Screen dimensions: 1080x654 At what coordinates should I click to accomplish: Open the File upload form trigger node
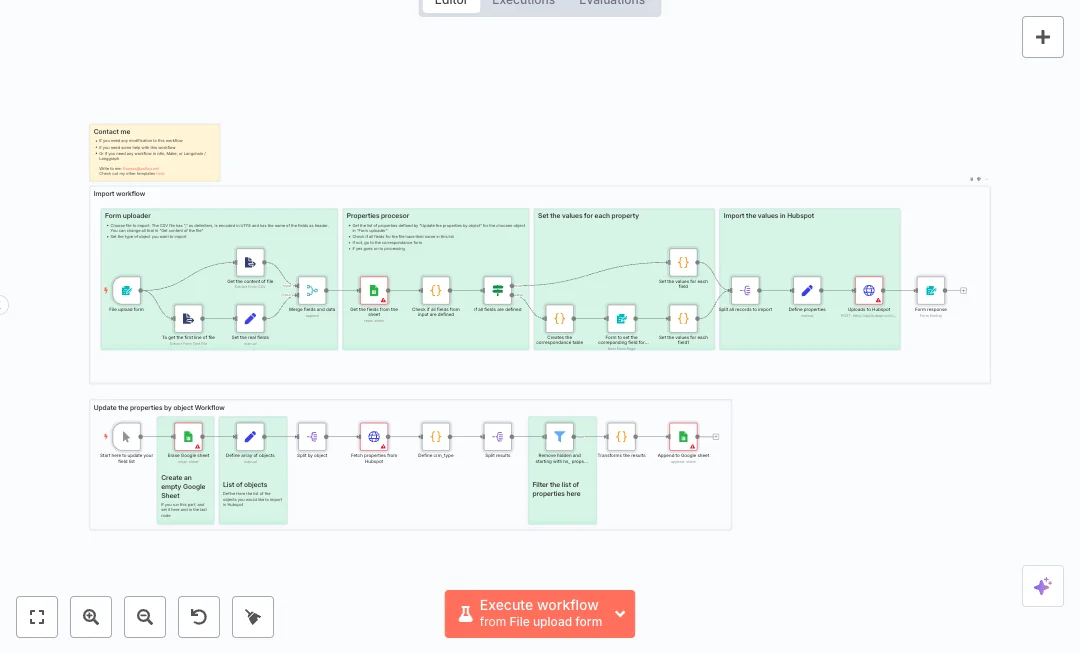click(127, 290)
